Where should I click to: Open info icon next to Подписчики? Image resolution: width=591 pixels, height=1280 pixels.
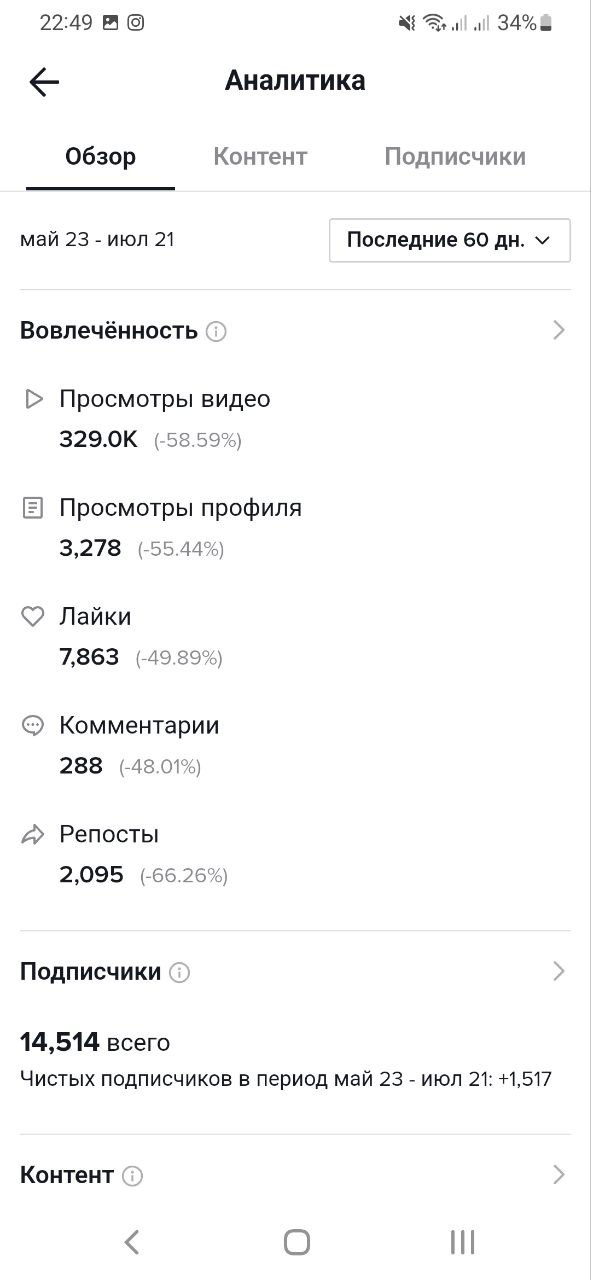179,972
